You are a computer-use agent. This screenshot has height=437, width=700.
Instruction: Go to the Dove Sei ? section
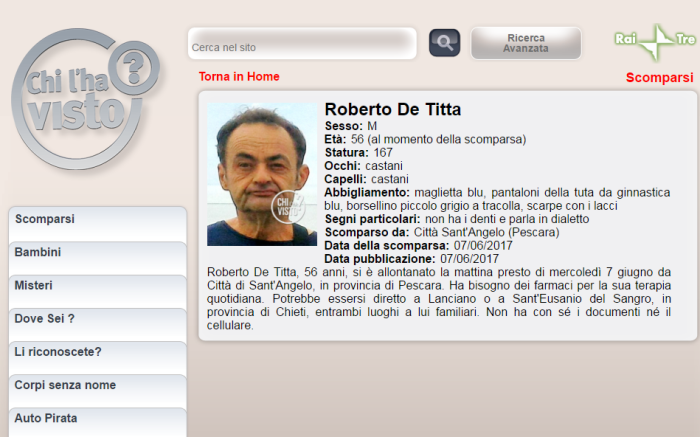[97, 325]
